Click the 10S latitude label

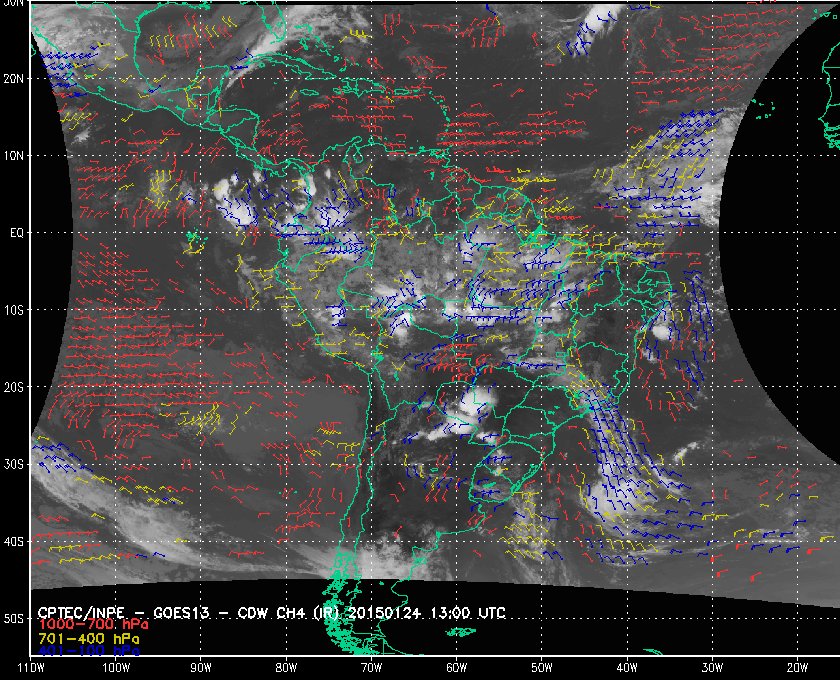click(13, 310)
